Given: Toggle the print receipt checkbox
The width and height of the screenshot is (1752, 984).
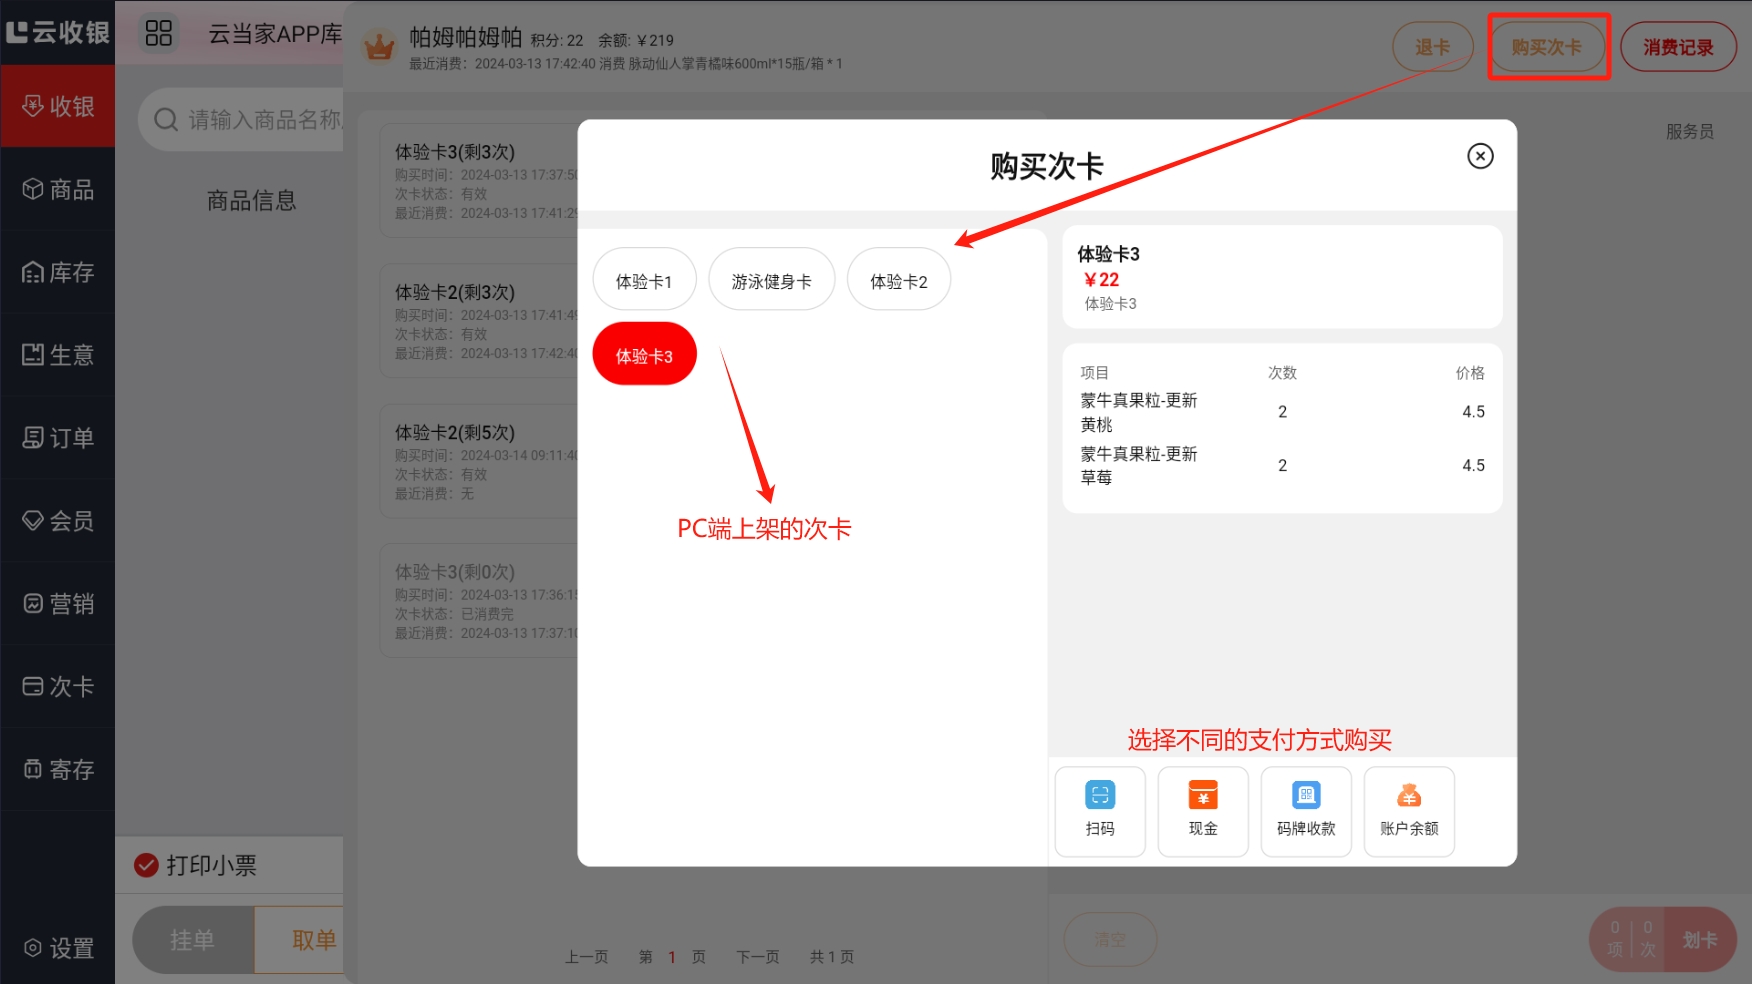Looking at the screenshot, I should (147, 865).
